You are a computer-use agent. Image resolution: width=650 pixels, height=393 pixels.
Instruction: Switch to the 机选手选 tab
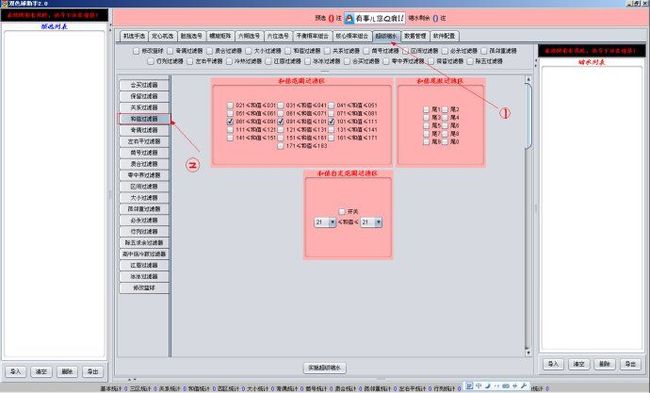coord(134,36)
